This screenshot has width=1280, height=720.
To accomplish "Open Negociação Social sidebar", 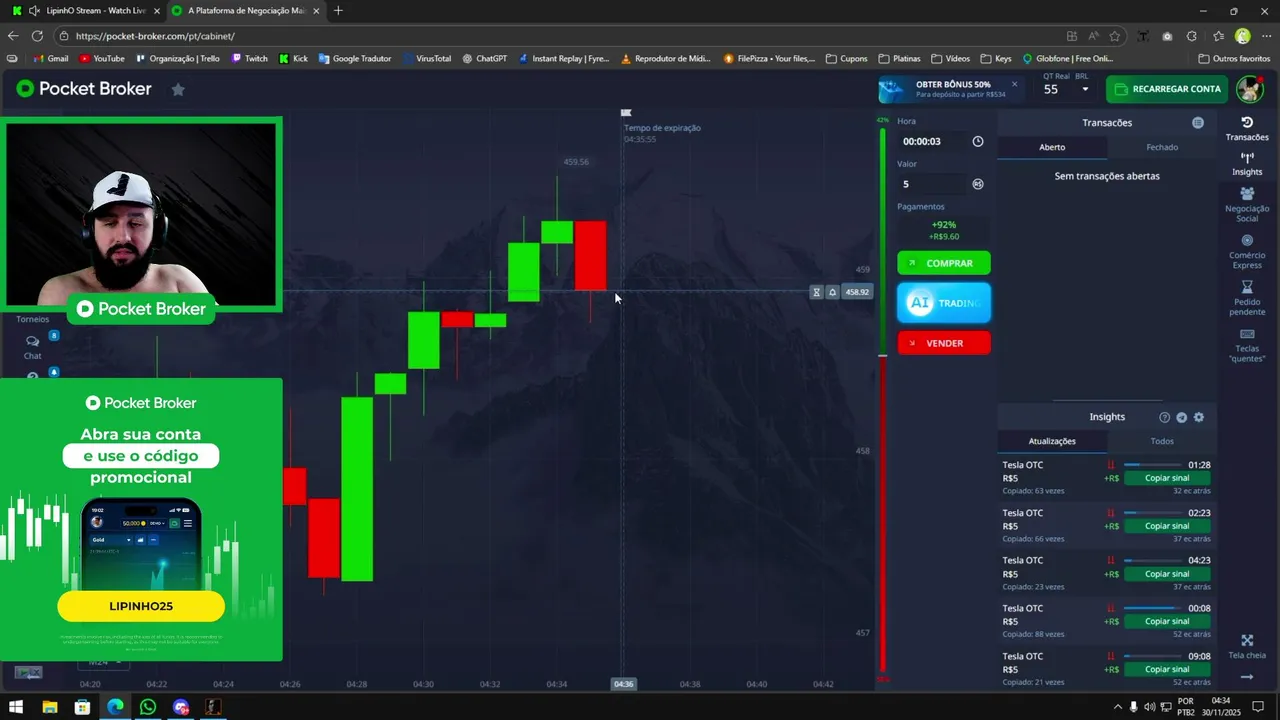I will 1247,204.
